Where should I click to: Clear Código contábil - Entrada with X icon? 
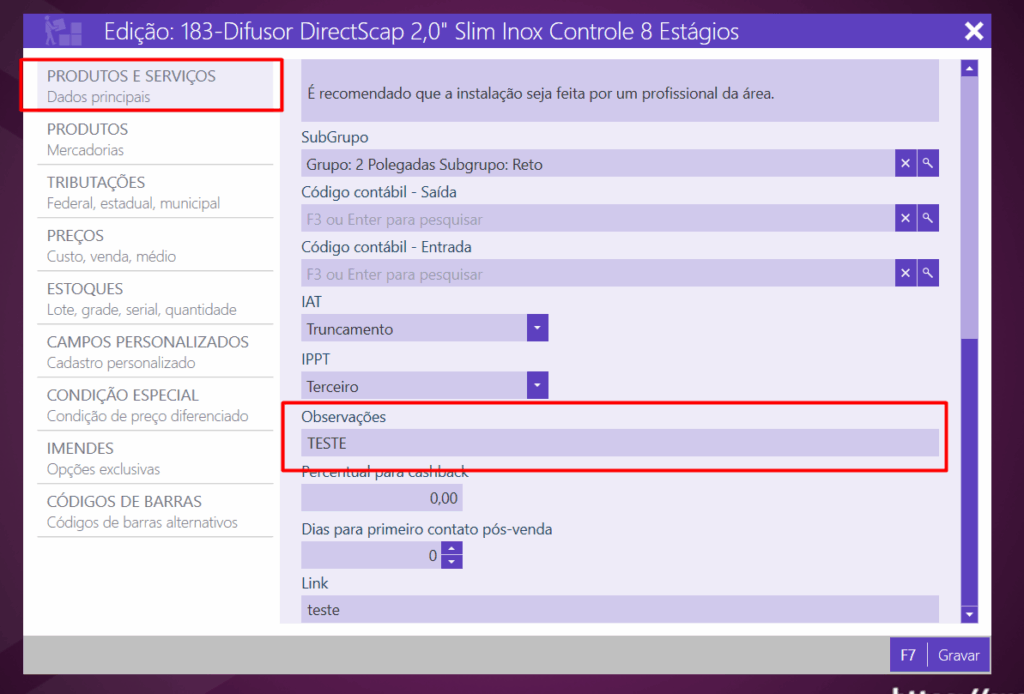click(905, 273)
